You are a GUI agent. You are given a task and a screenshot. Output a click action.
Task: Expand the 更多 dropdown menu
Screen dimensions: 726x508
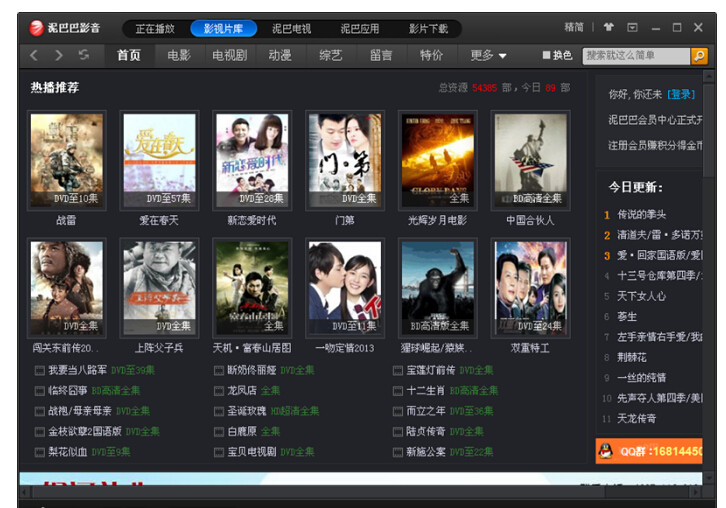point(488,56)
